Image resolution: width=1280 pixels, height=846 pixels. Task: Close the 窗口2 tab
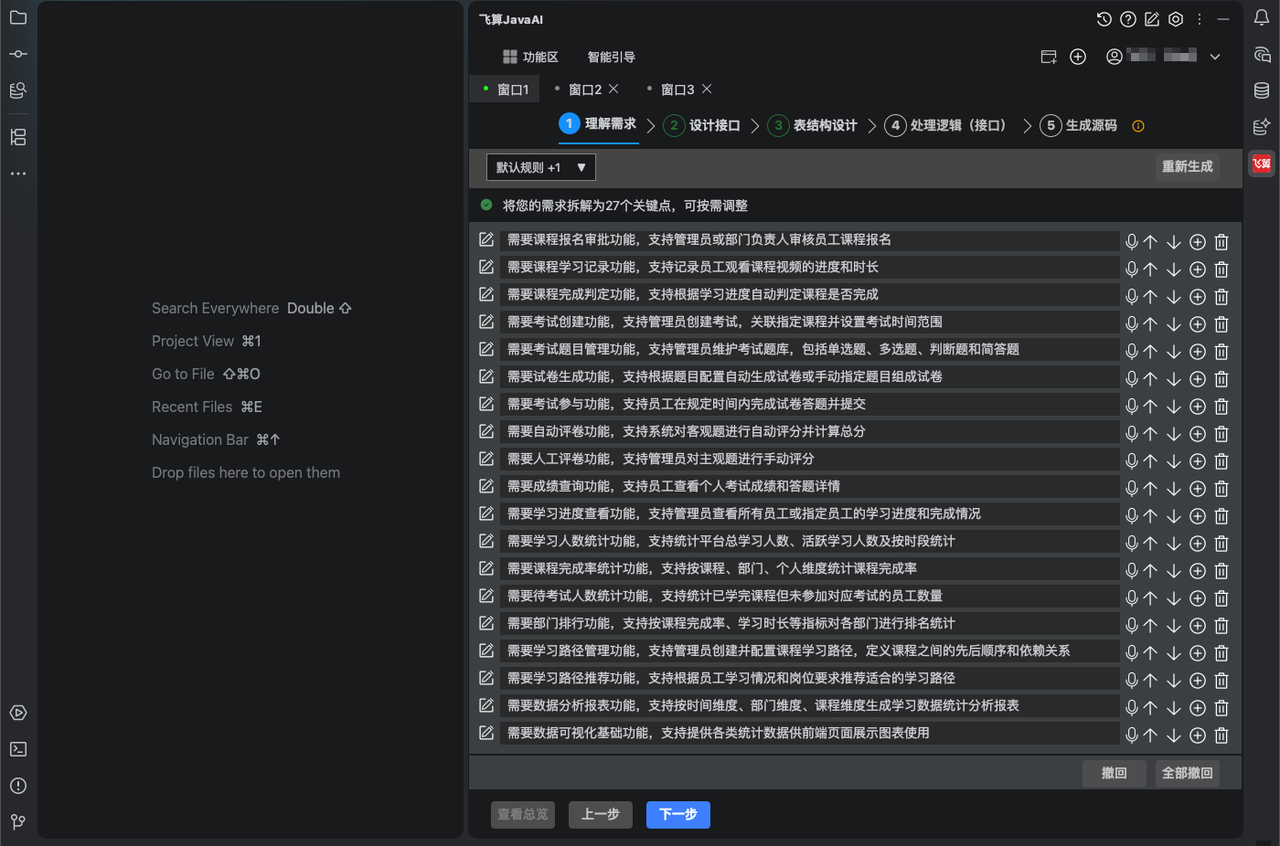pyautogui.click(x=614, y=89)
